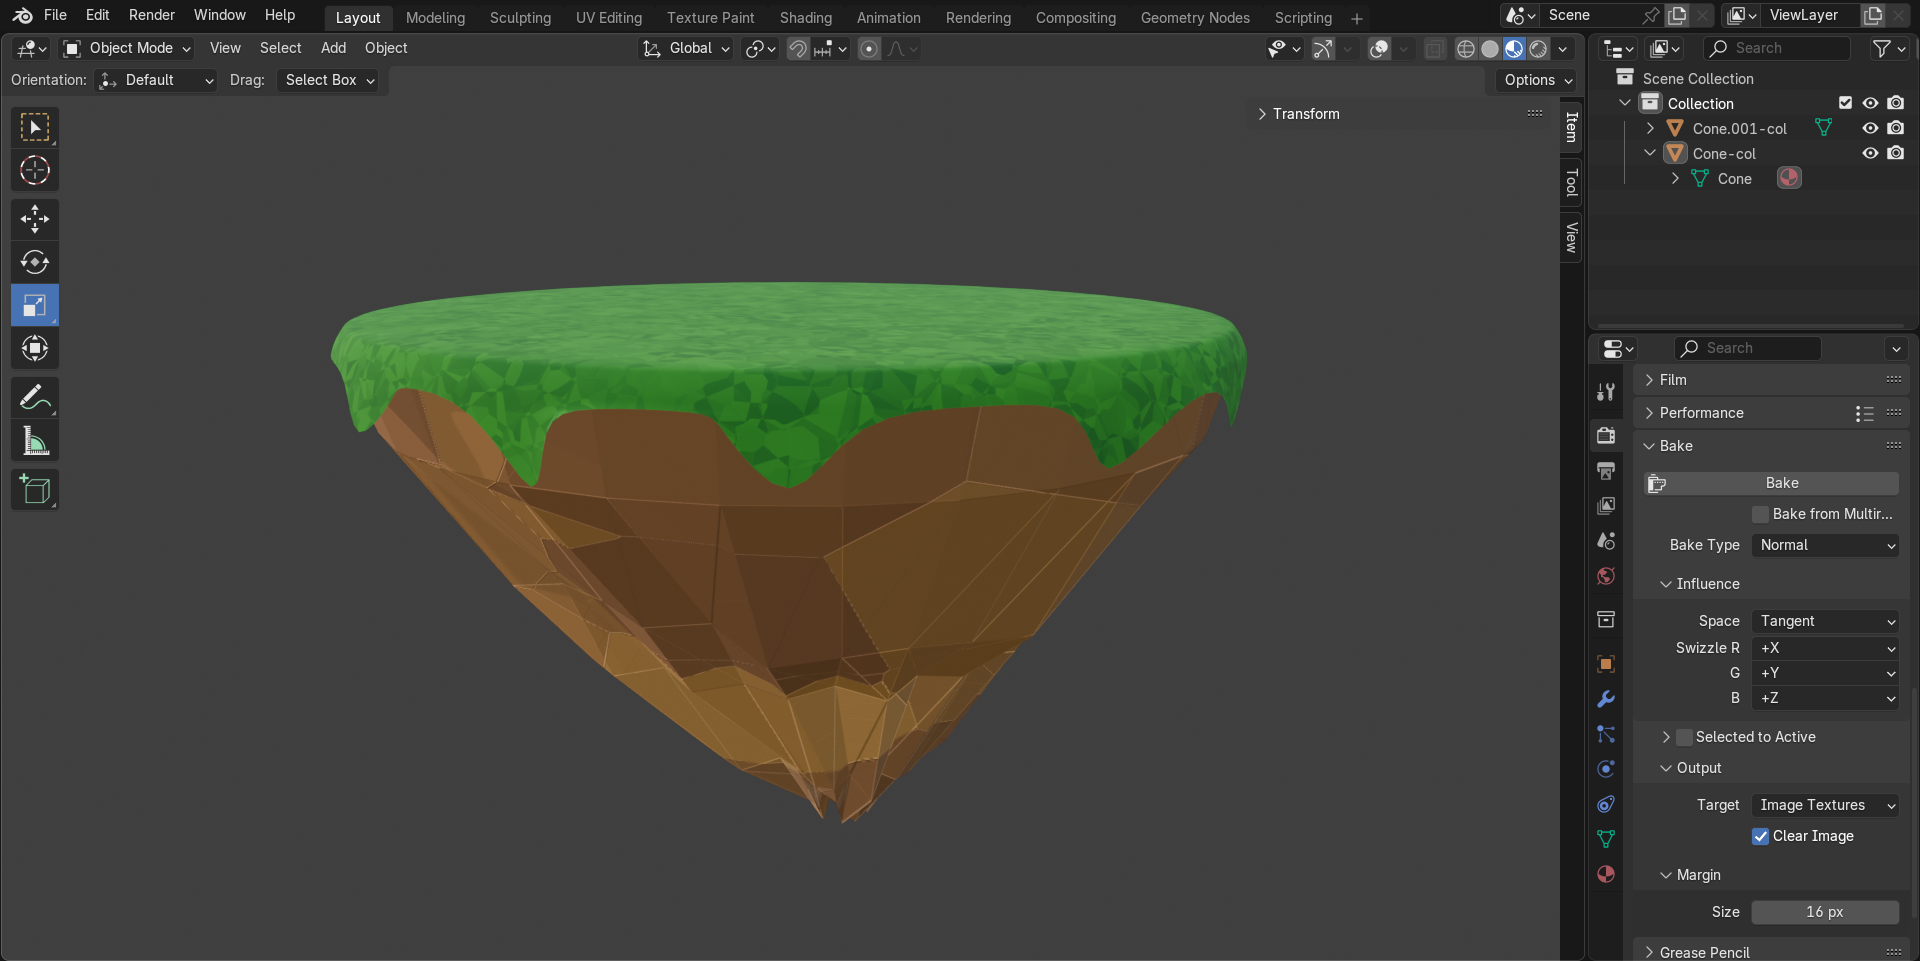Expand the Performance panel
This screenshot has width=1920, height=961.
point(1701,413)
